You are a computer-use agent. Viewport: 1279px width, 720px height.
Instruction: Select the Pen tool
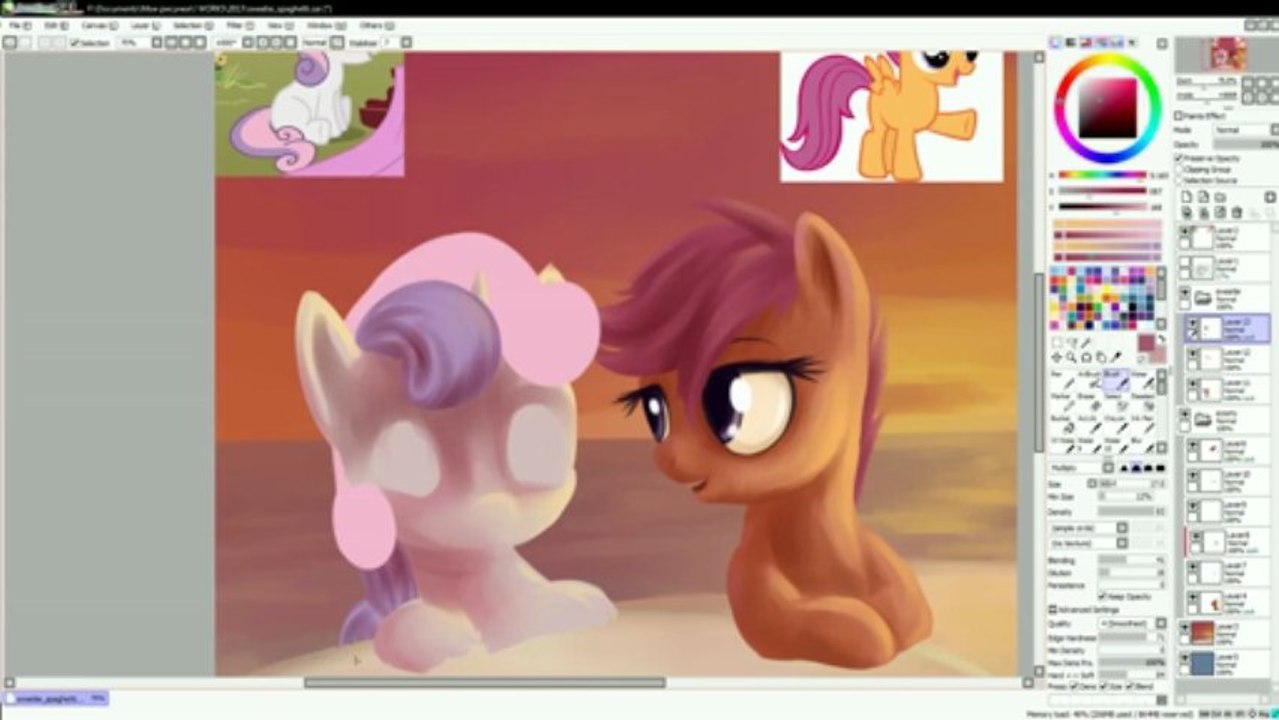click(1063, 380)
